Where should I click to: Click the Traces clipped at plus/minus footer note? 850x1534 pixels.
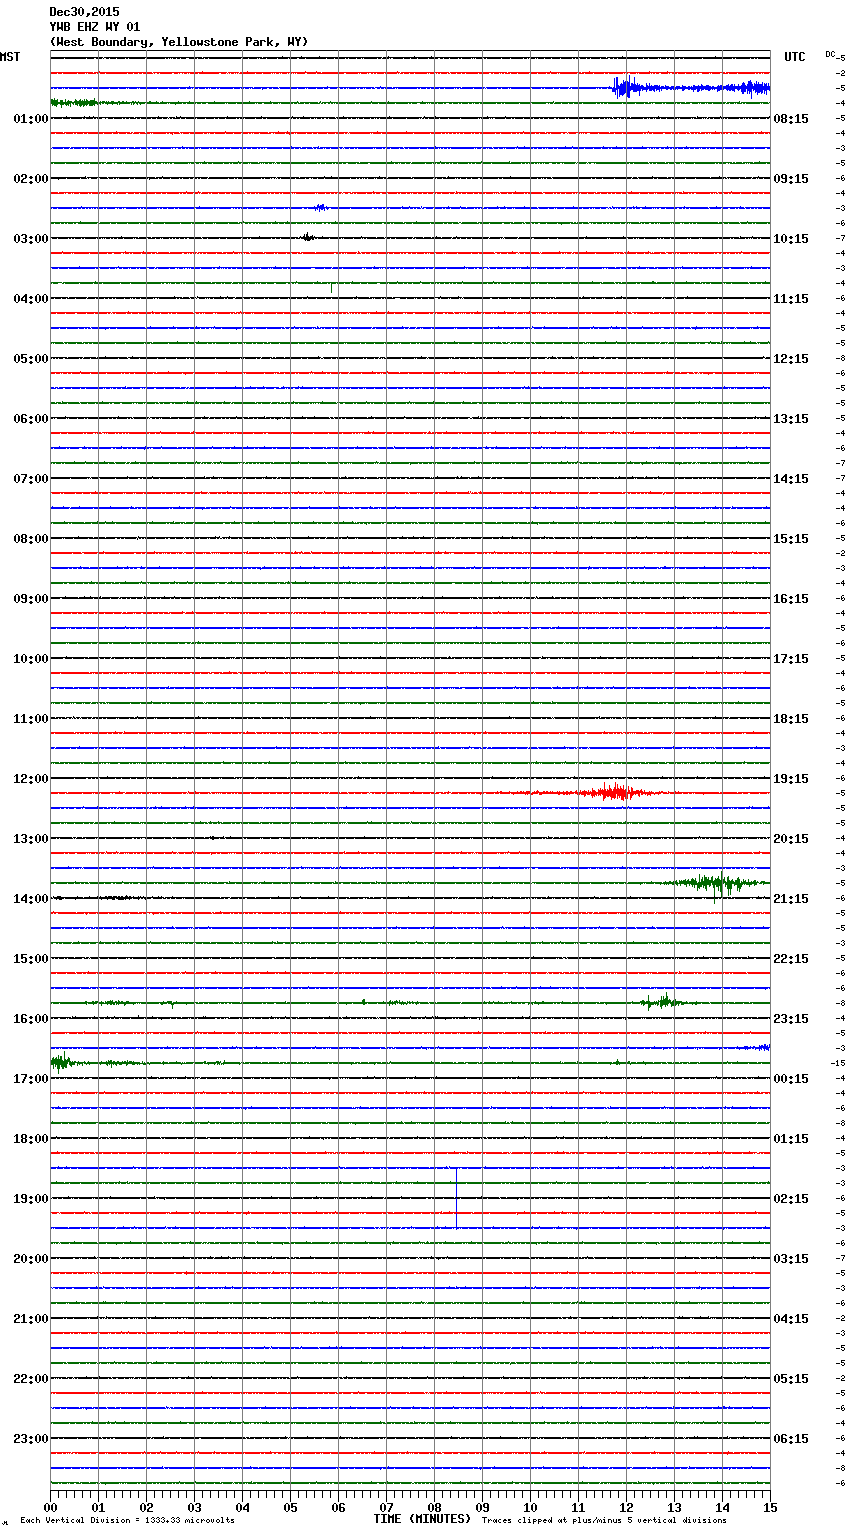coord(604,1520)
